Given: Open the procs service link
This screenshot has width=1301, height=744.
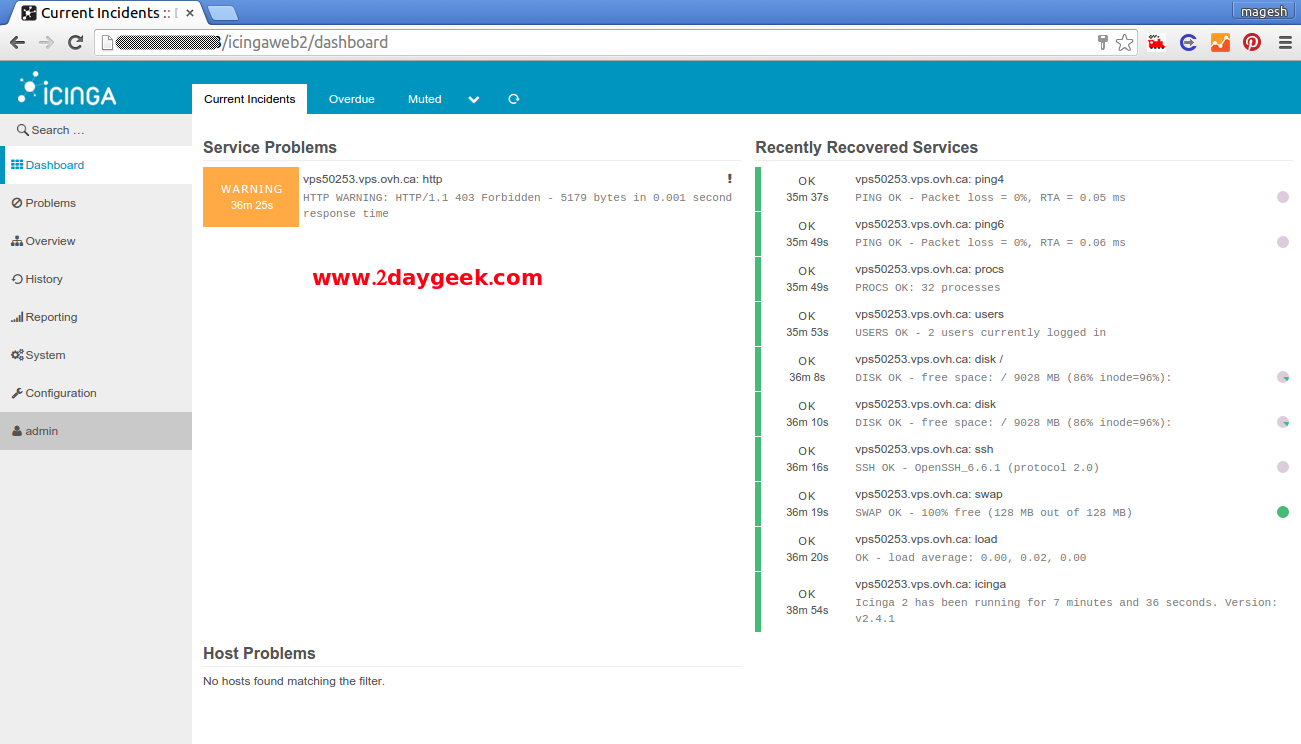Looking at the screenshot, I should (929, 269).
